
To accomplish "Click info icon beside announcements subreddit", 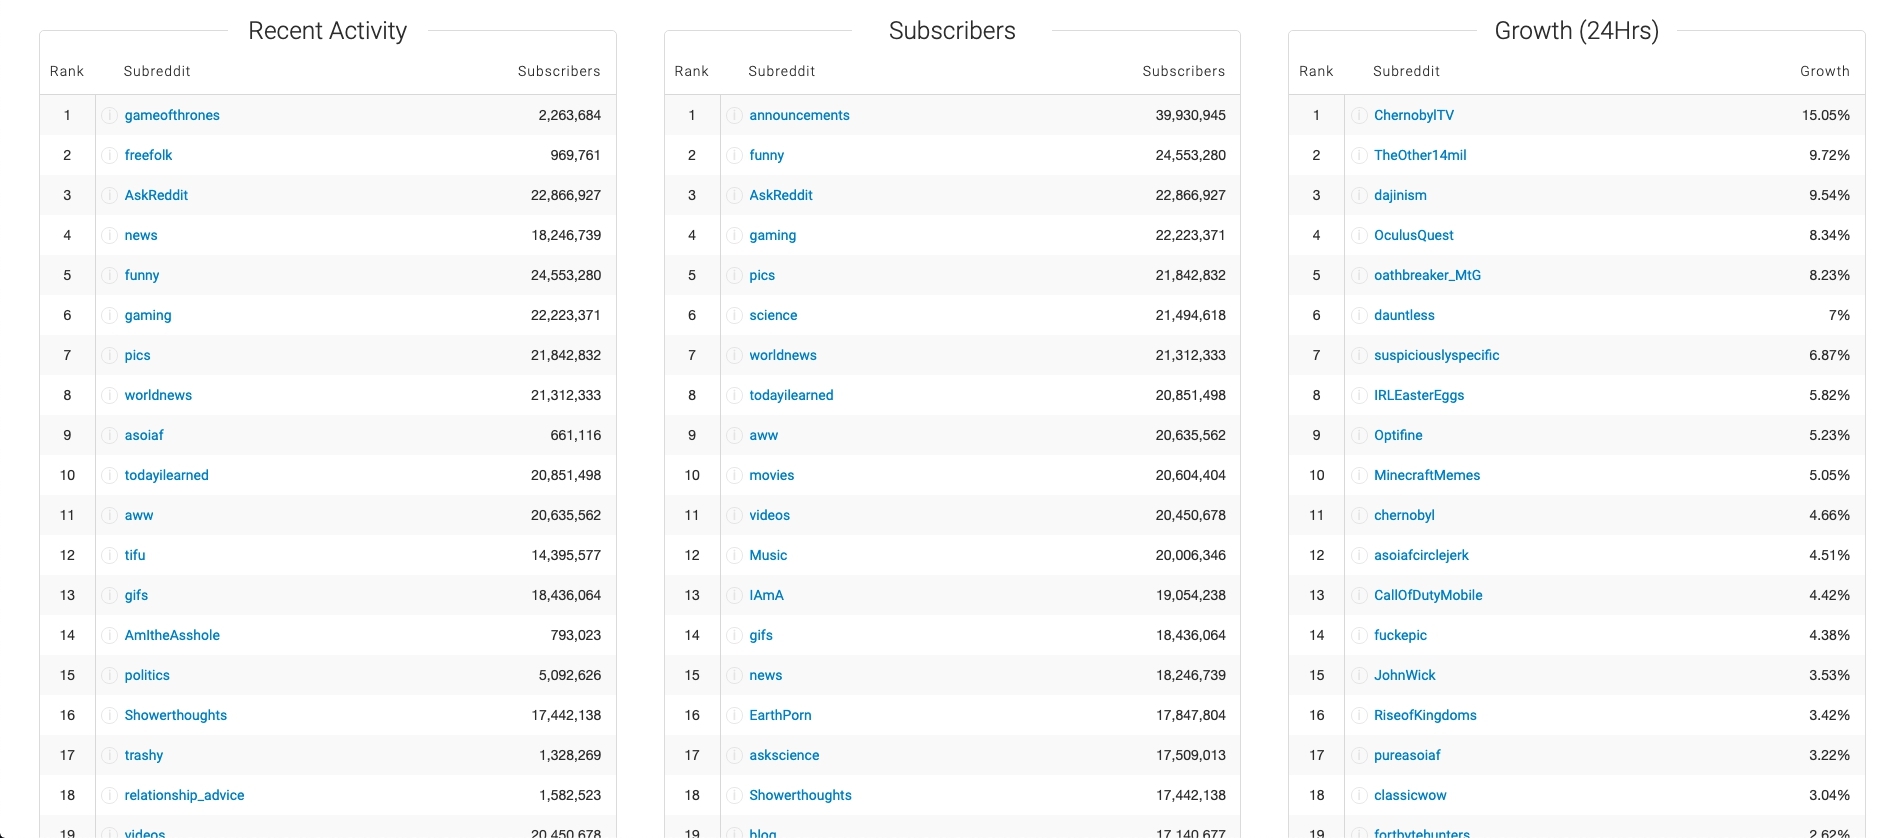I will (734, 116).
